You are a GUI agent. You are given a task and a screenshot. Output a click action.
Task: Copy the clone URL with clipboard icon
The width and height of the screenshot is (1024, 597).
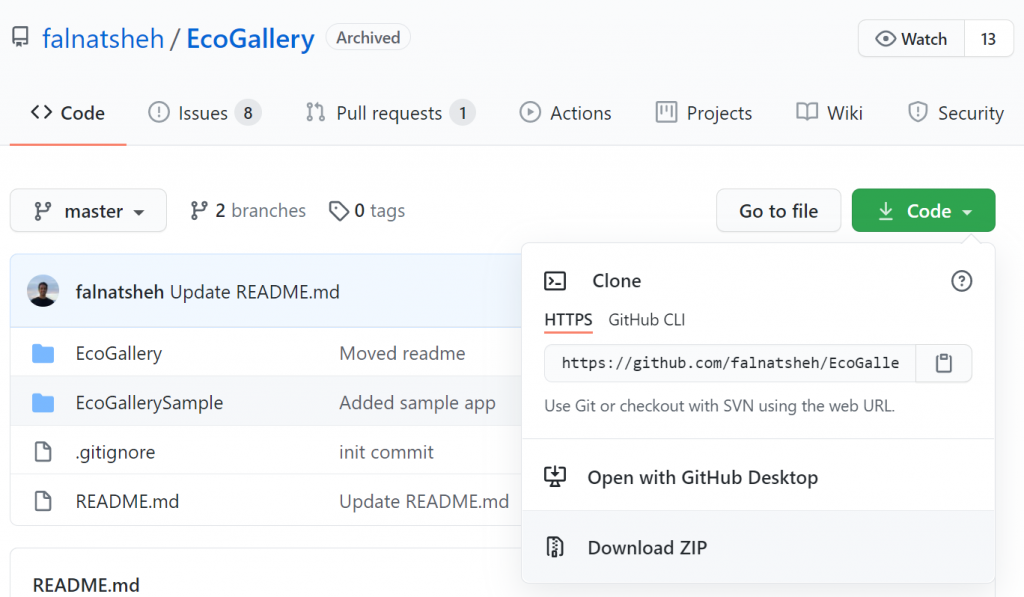click(943, 363)
